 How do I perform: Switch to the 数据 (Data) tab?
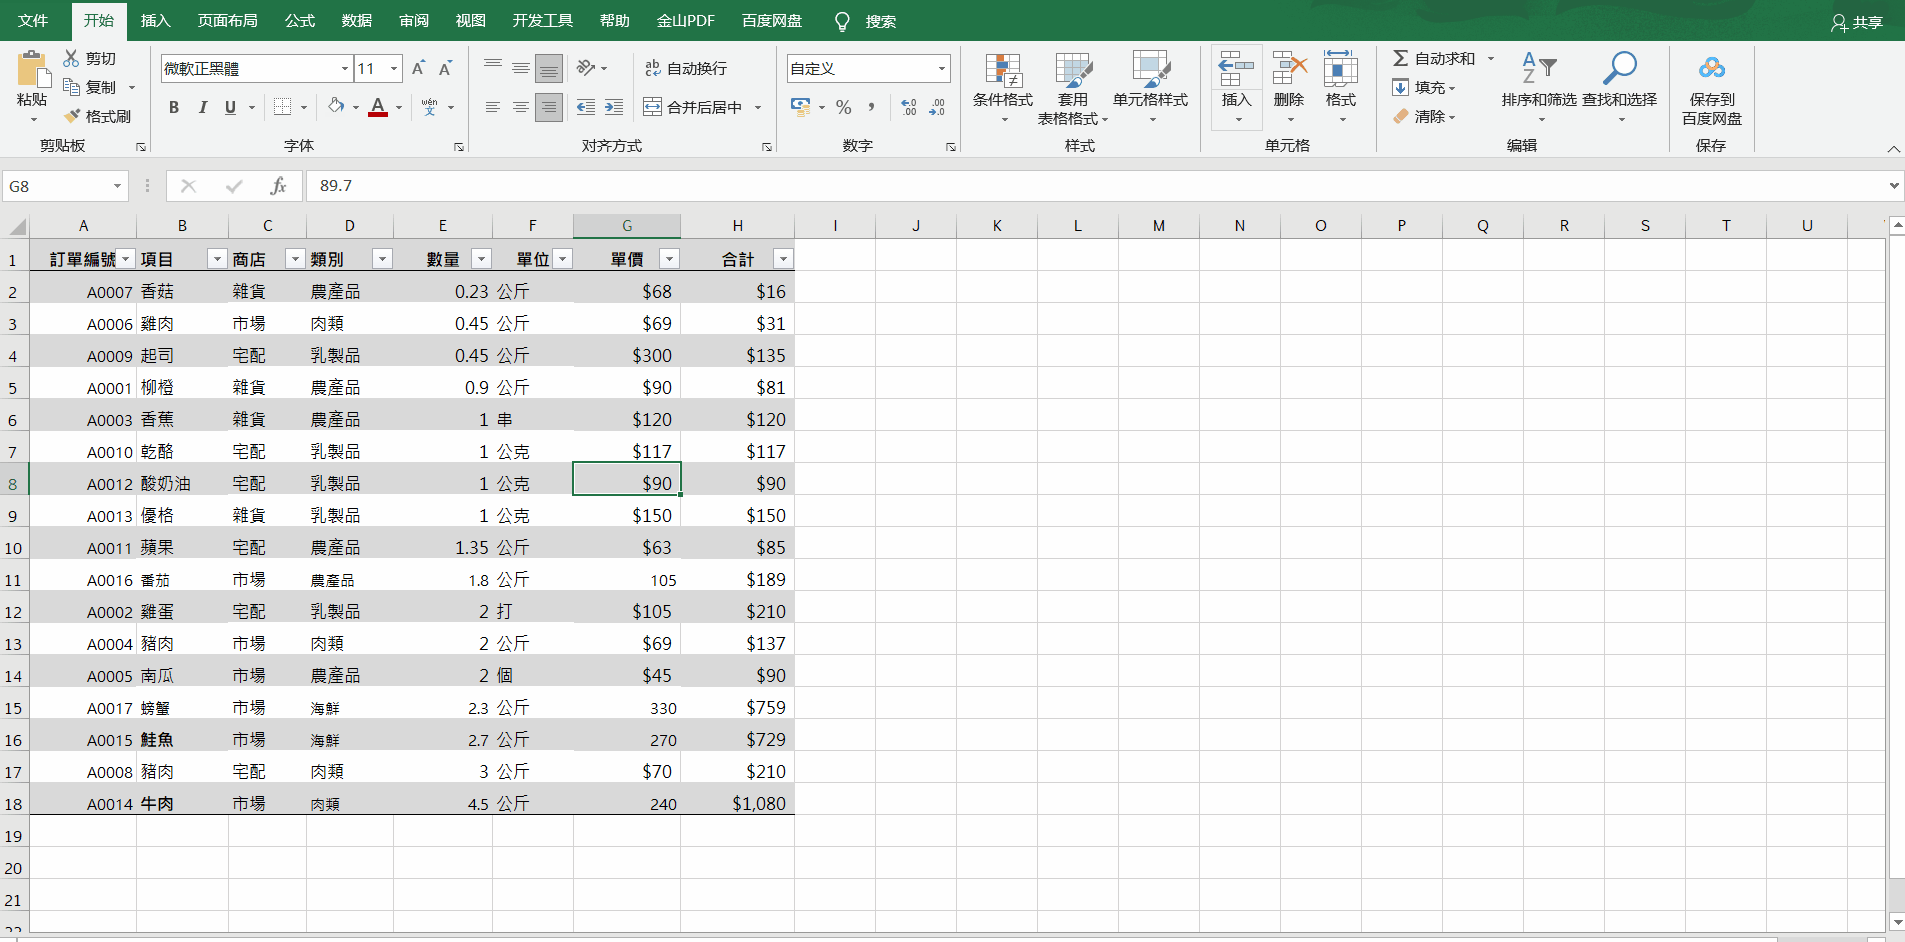(356, 21)
